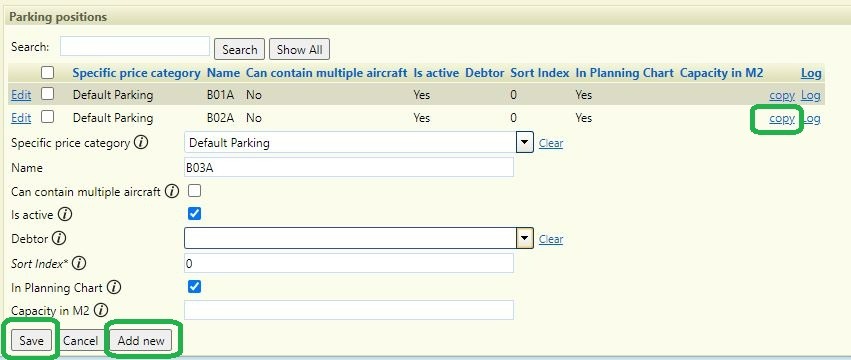
Task: Open Sort Index info icon
Action: point(79,264)
